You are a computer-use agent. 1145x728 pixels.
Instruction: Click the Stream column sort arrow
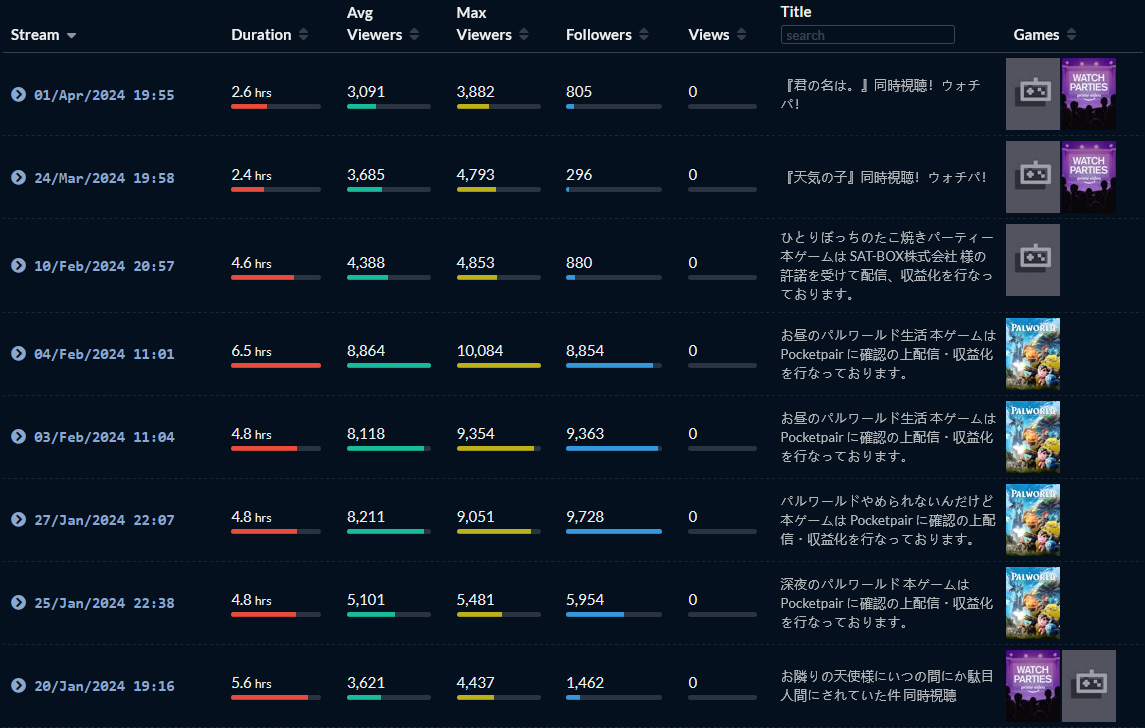[71, 36]
